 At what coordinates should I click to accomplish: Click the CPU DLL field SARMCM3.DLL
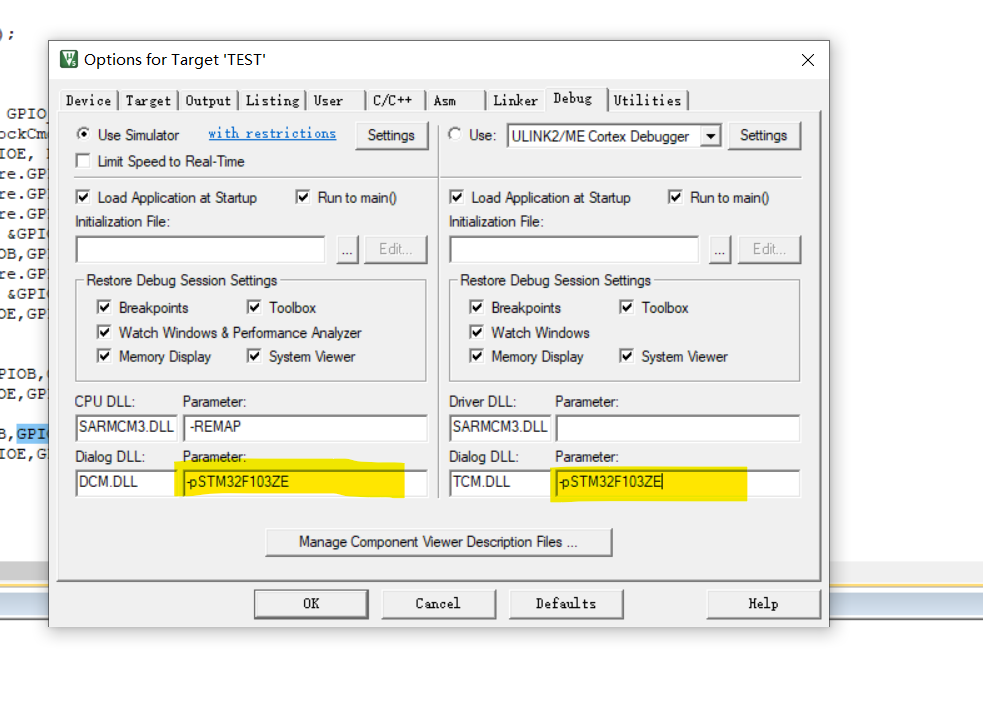point(127,428)
